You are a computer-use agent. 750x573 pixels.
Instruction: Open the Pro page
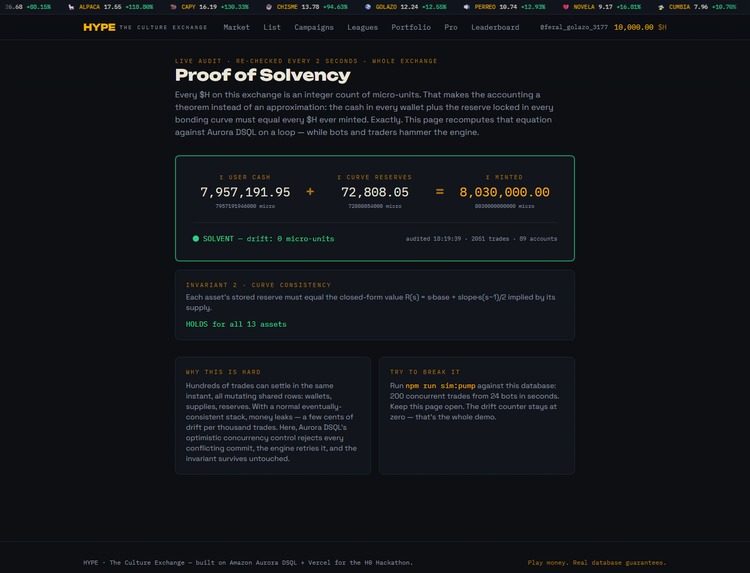(451, 27)
